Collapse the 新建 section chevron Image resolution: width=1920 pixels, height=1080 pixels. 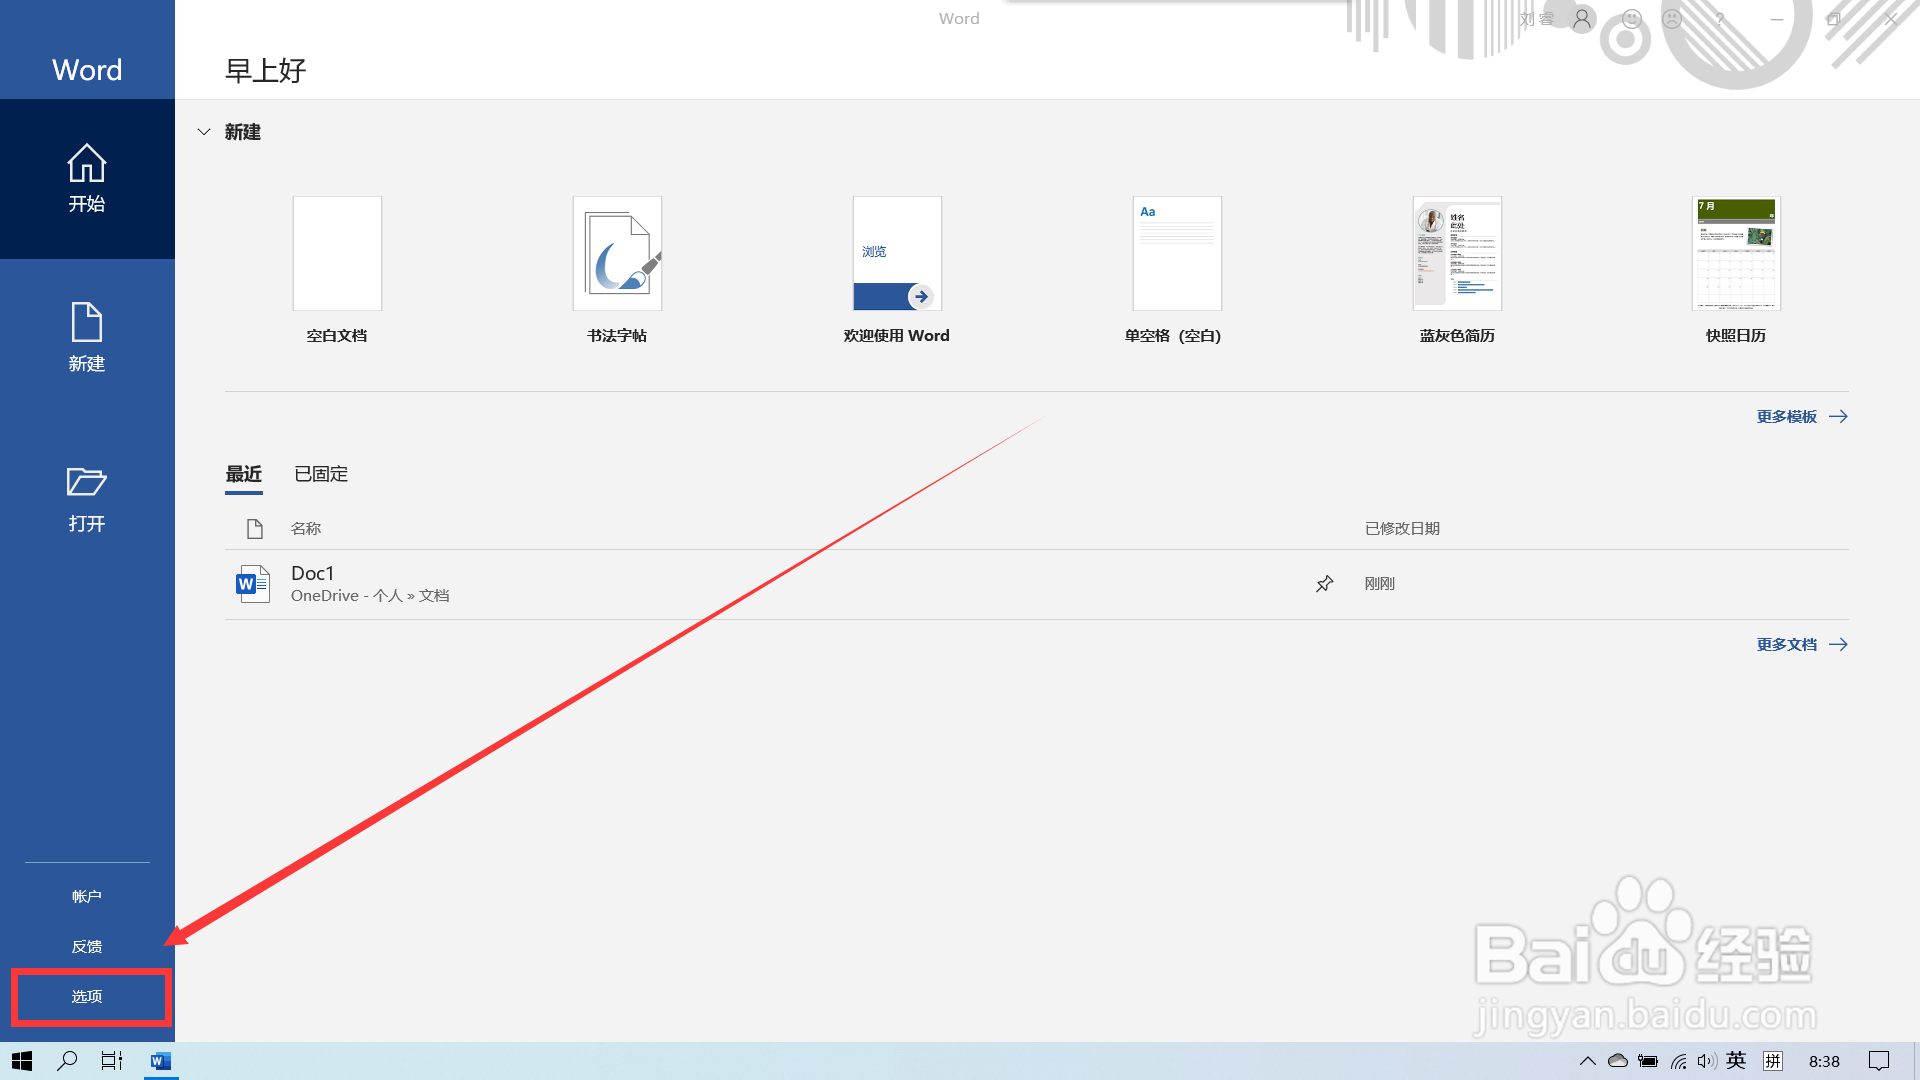[204, 132]
